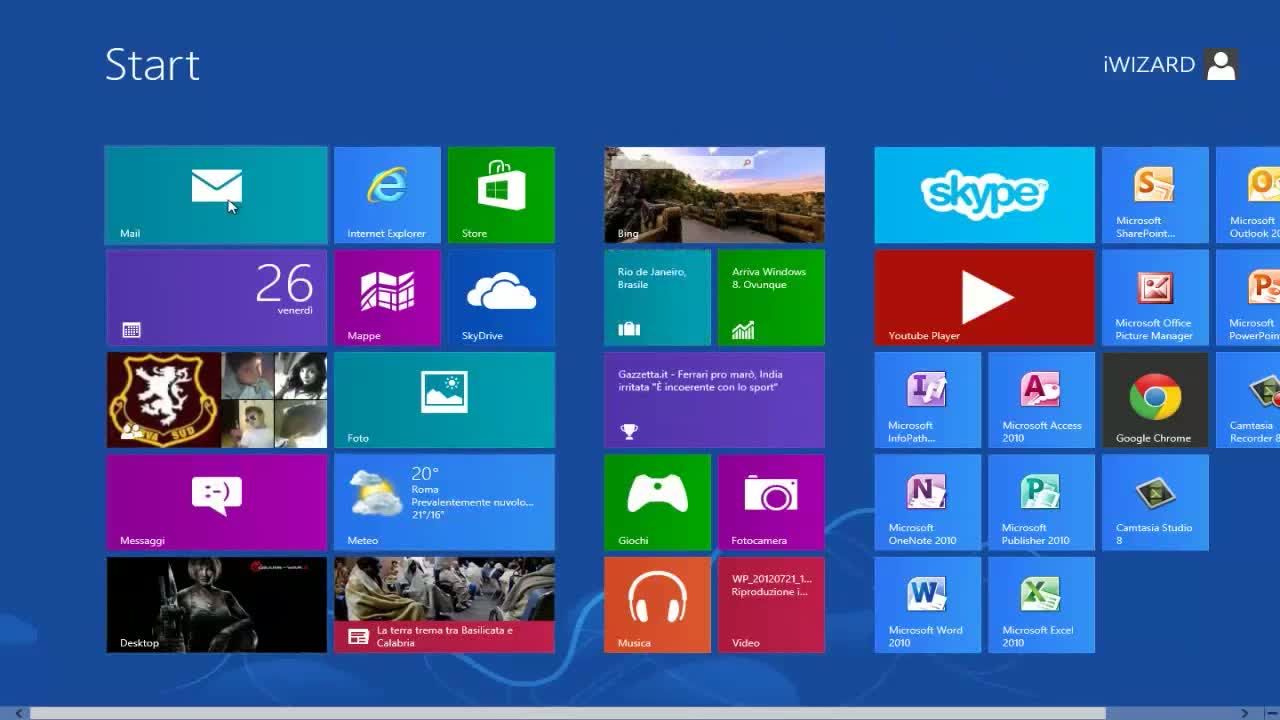Open the Meteo weather tile for Roma
1280x720 pixels.
(x=444, y=502)
